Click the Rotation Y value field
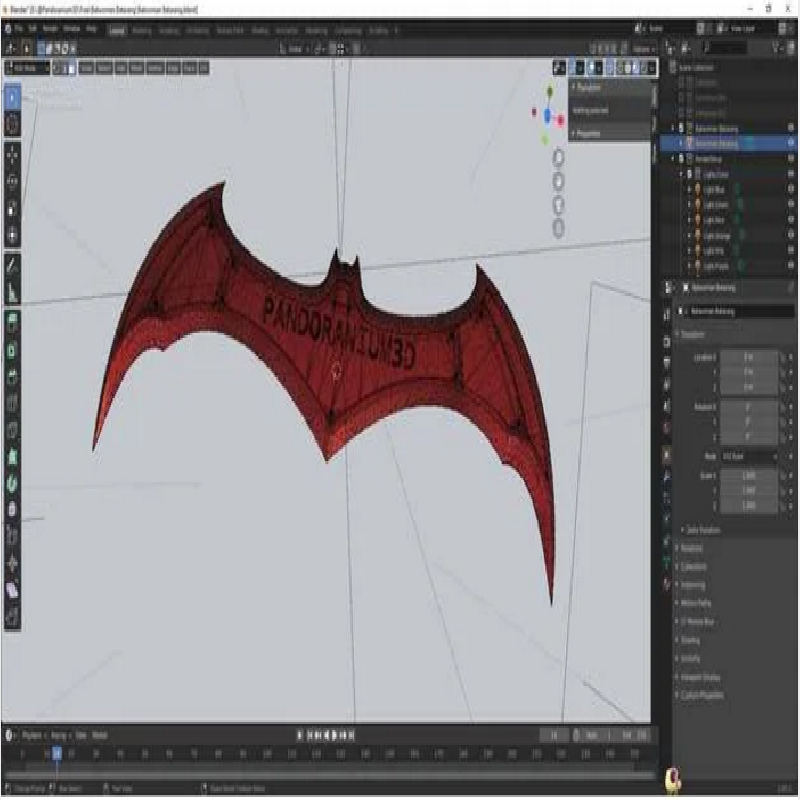This screenshot has width=800, height=800. tap(749, 422)
